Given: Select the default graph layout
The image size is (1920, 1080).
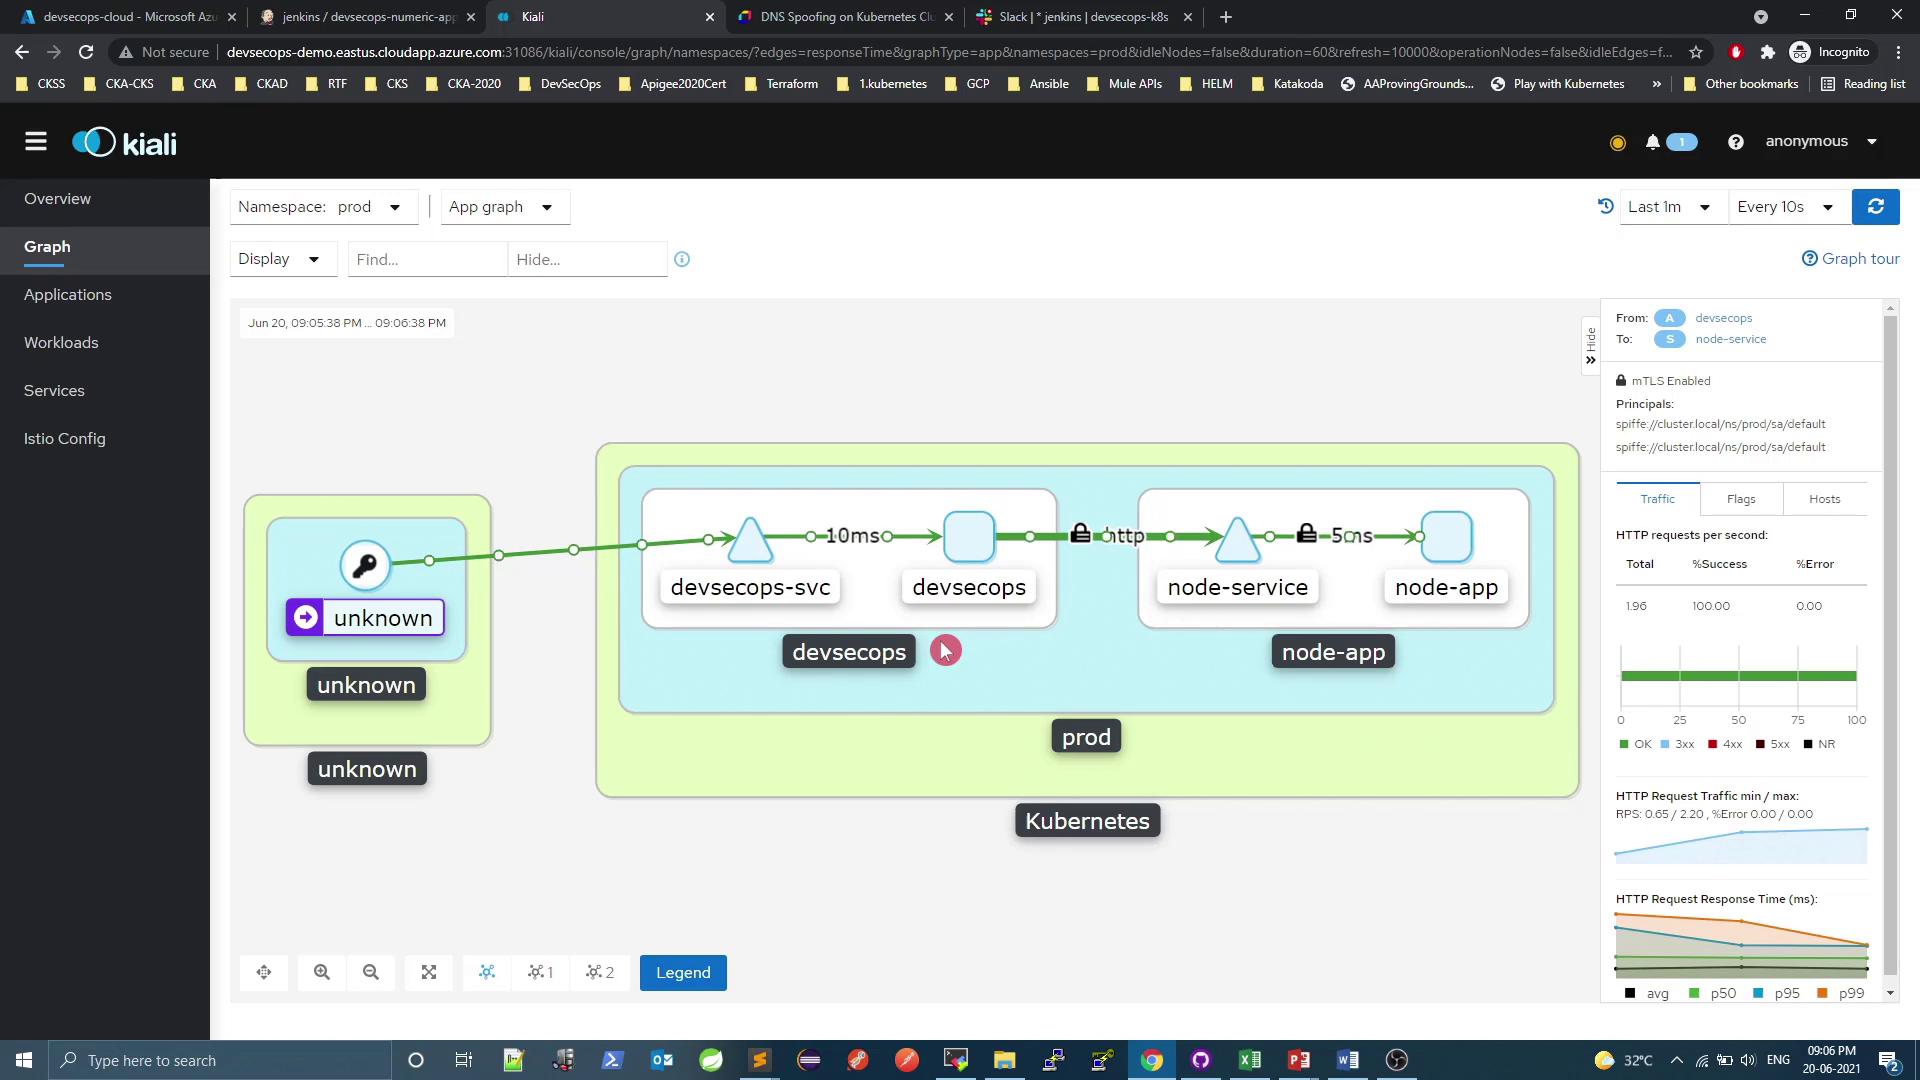Looking at the screenshot, I should click(x=487, y=972).
